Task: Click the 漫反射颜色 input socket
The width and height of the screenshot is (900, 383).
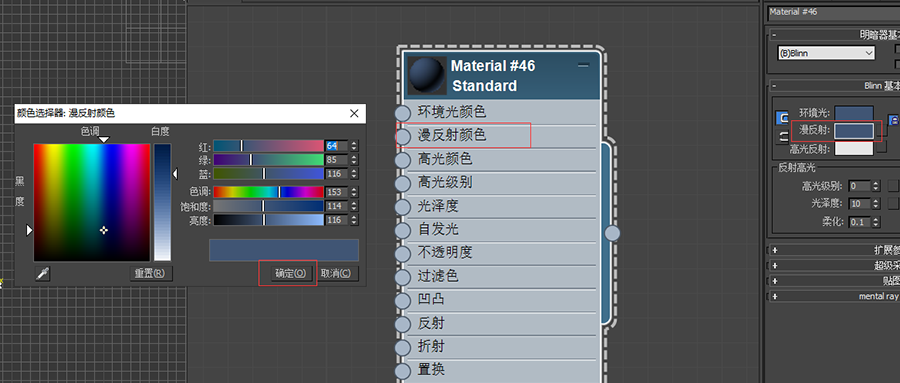Action: [403, 136]
